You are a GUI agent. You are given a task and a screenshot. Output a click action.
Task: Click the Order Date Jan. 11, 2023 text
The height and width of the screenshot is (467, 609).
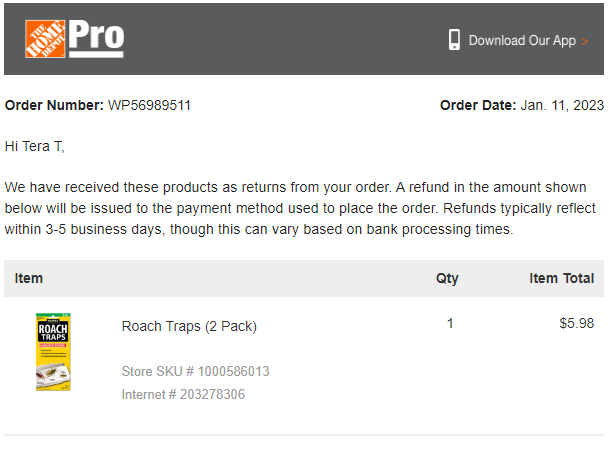coord(522,105)
